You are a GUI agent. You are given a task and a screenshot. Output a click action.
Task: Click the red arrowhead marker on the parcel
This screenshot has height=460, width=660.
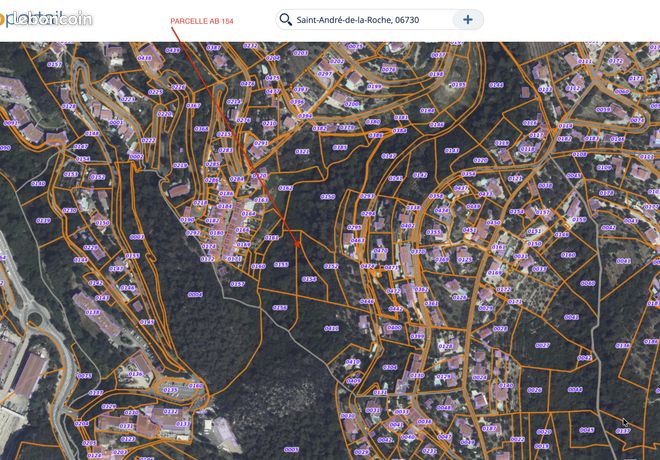(x=298, y=244)
